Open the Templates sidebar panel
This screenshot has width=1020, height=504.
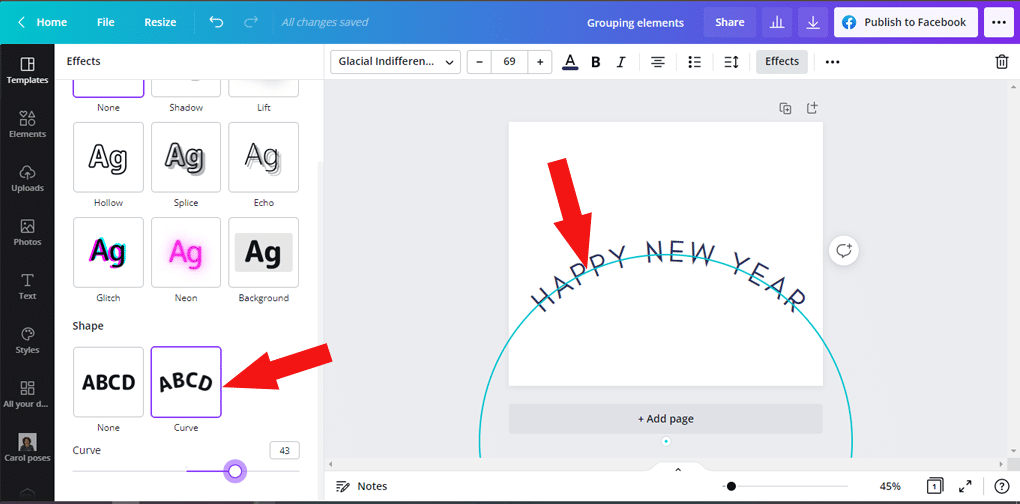27,71
